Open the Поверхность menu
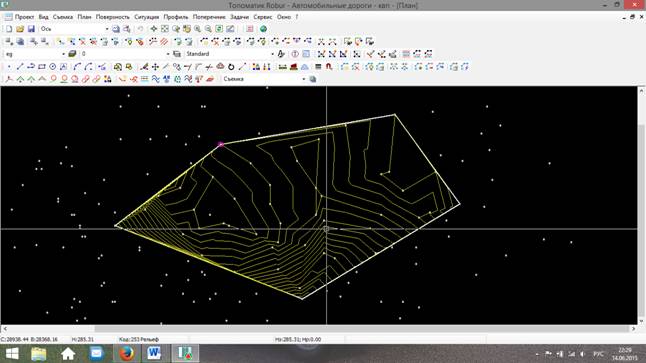Viewport: 646px width, 363px height. (112, 17)
